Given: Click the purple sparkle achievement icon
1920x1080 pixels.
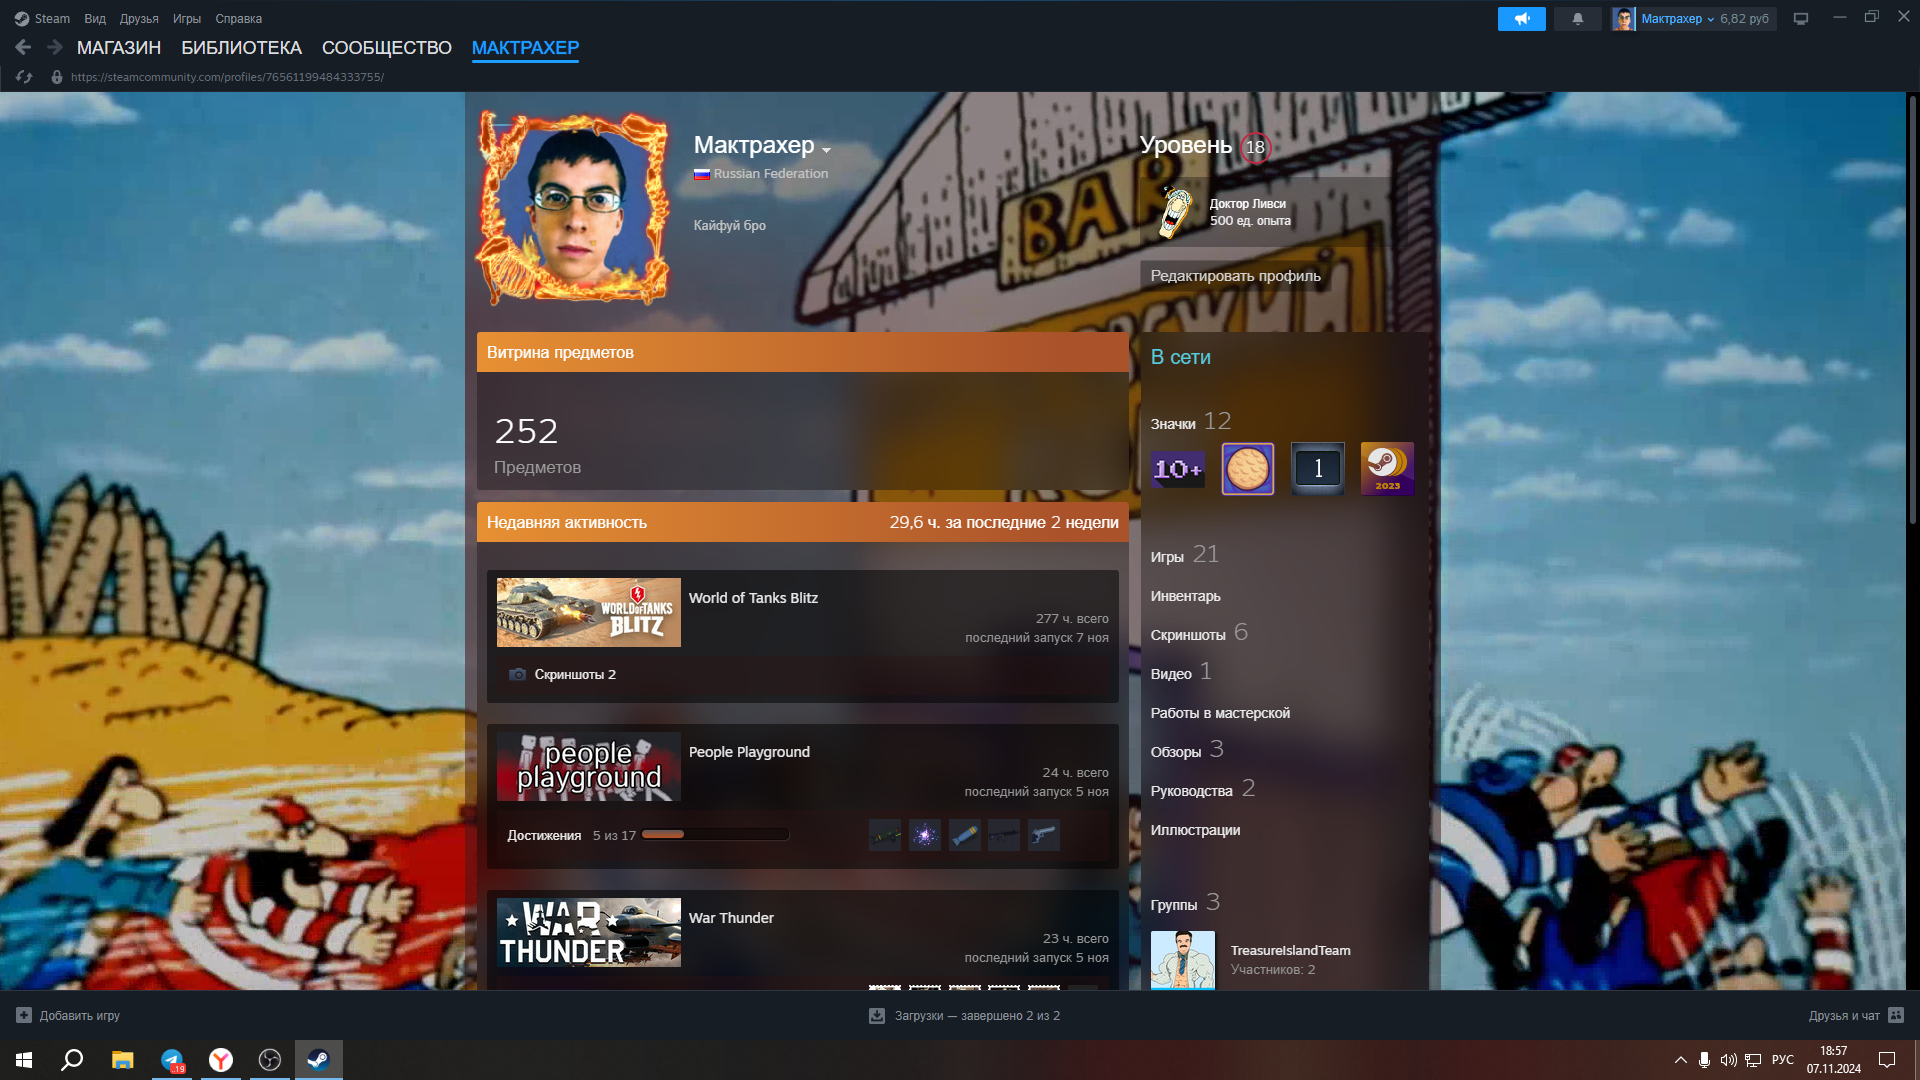Looking at the screenshot, I should point(925,835).
